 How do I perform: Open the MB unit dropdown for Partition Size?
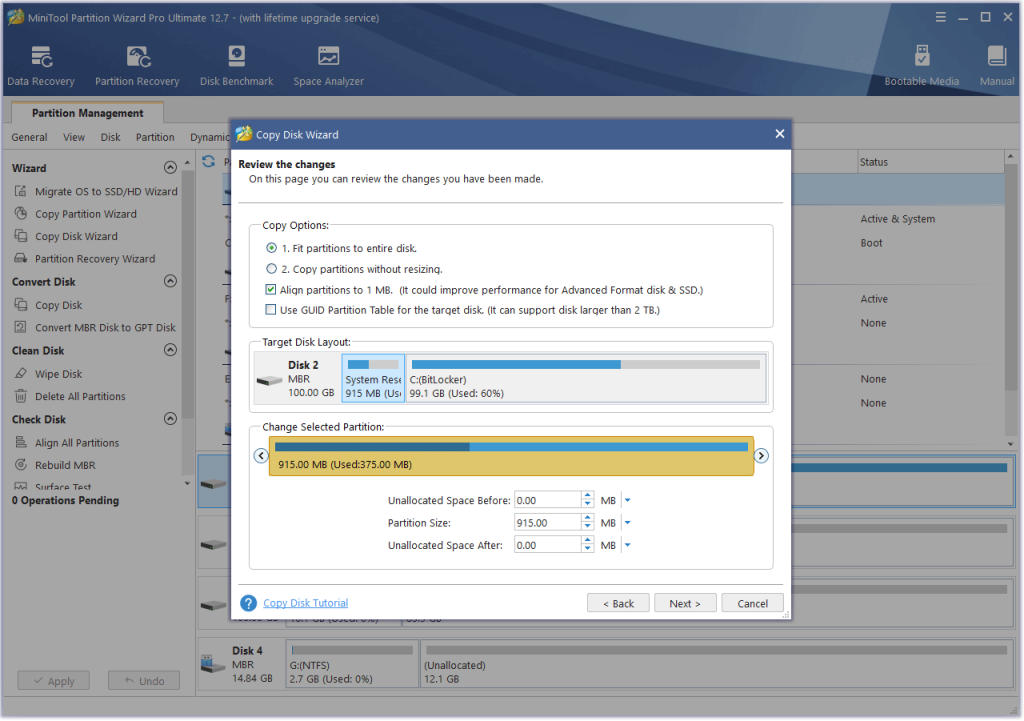pos(628,522)
